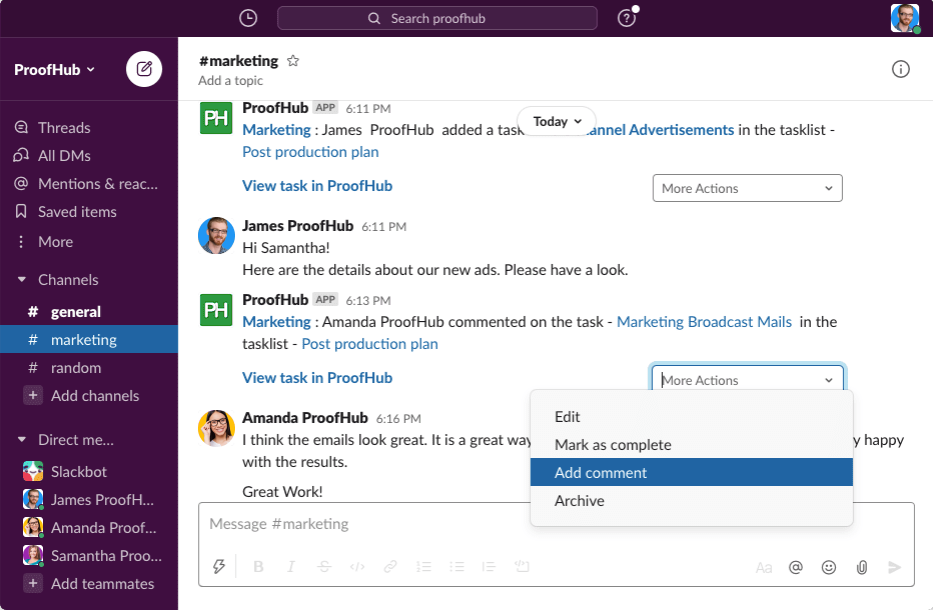Toggle ordered list formatting
Screen dimensions: 933x610
click(x=424, y=567)
